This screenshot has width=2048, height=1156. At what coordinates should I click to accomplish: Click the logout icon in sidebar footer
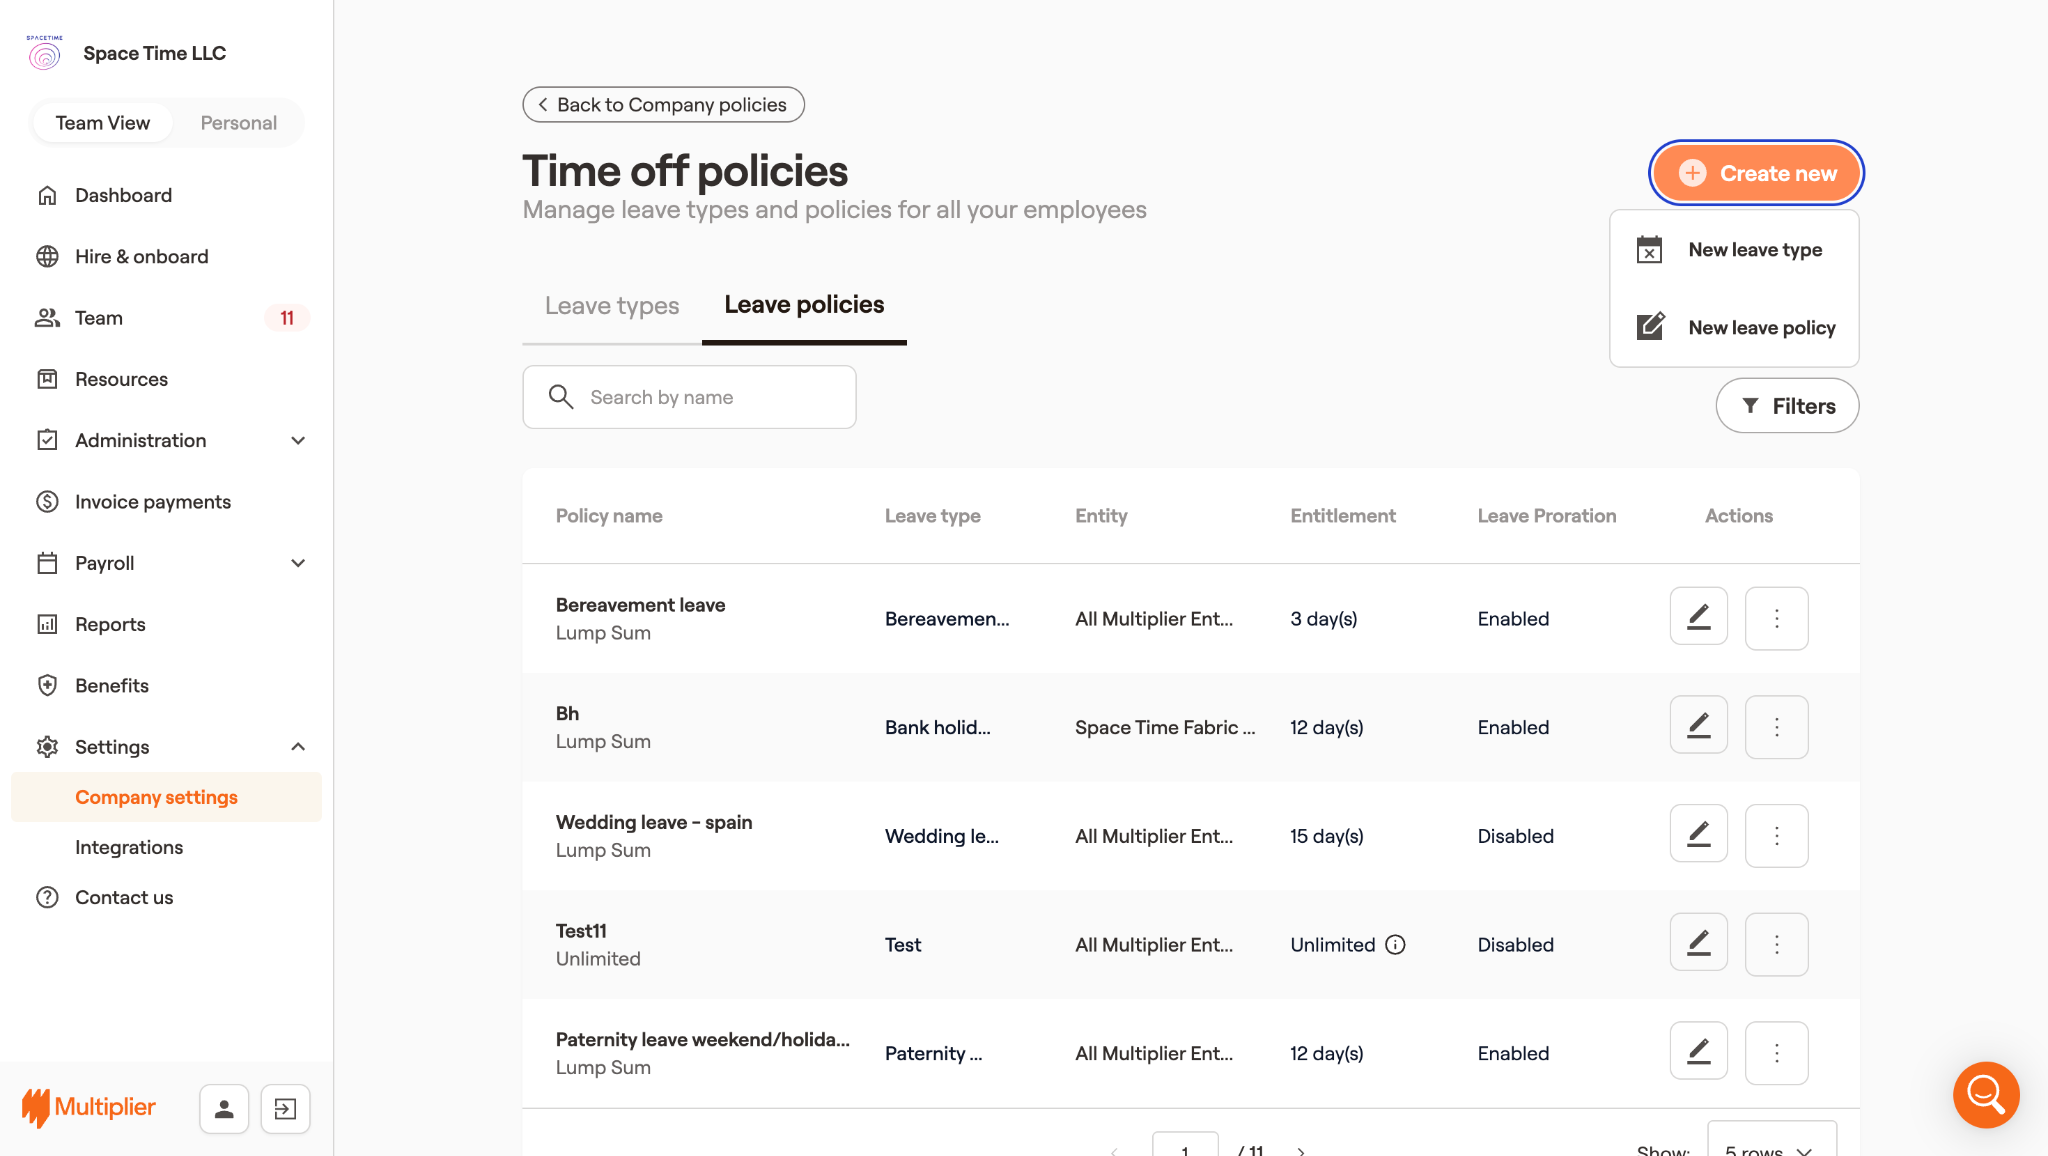click(x=285, y=1108)
